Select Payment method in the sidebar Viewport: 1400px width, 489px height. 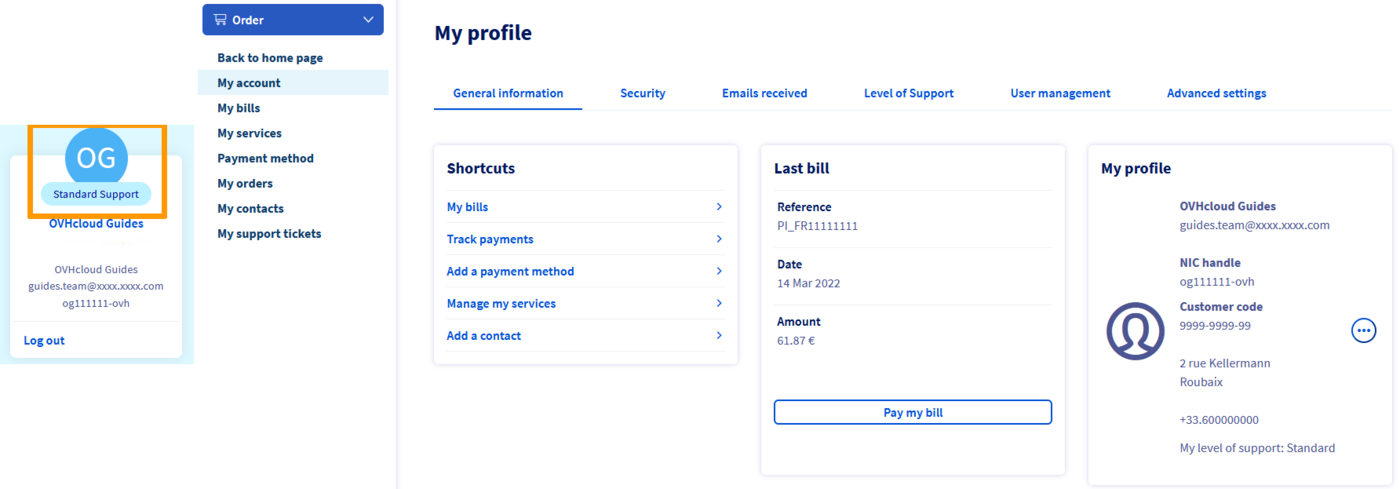(x=265, y=158)
